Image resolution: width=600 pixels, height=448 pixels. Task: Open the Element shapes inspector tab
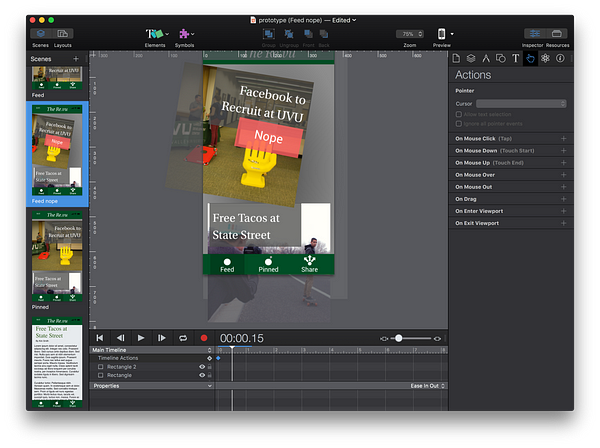pyautogui.click(x=501, y=58)
